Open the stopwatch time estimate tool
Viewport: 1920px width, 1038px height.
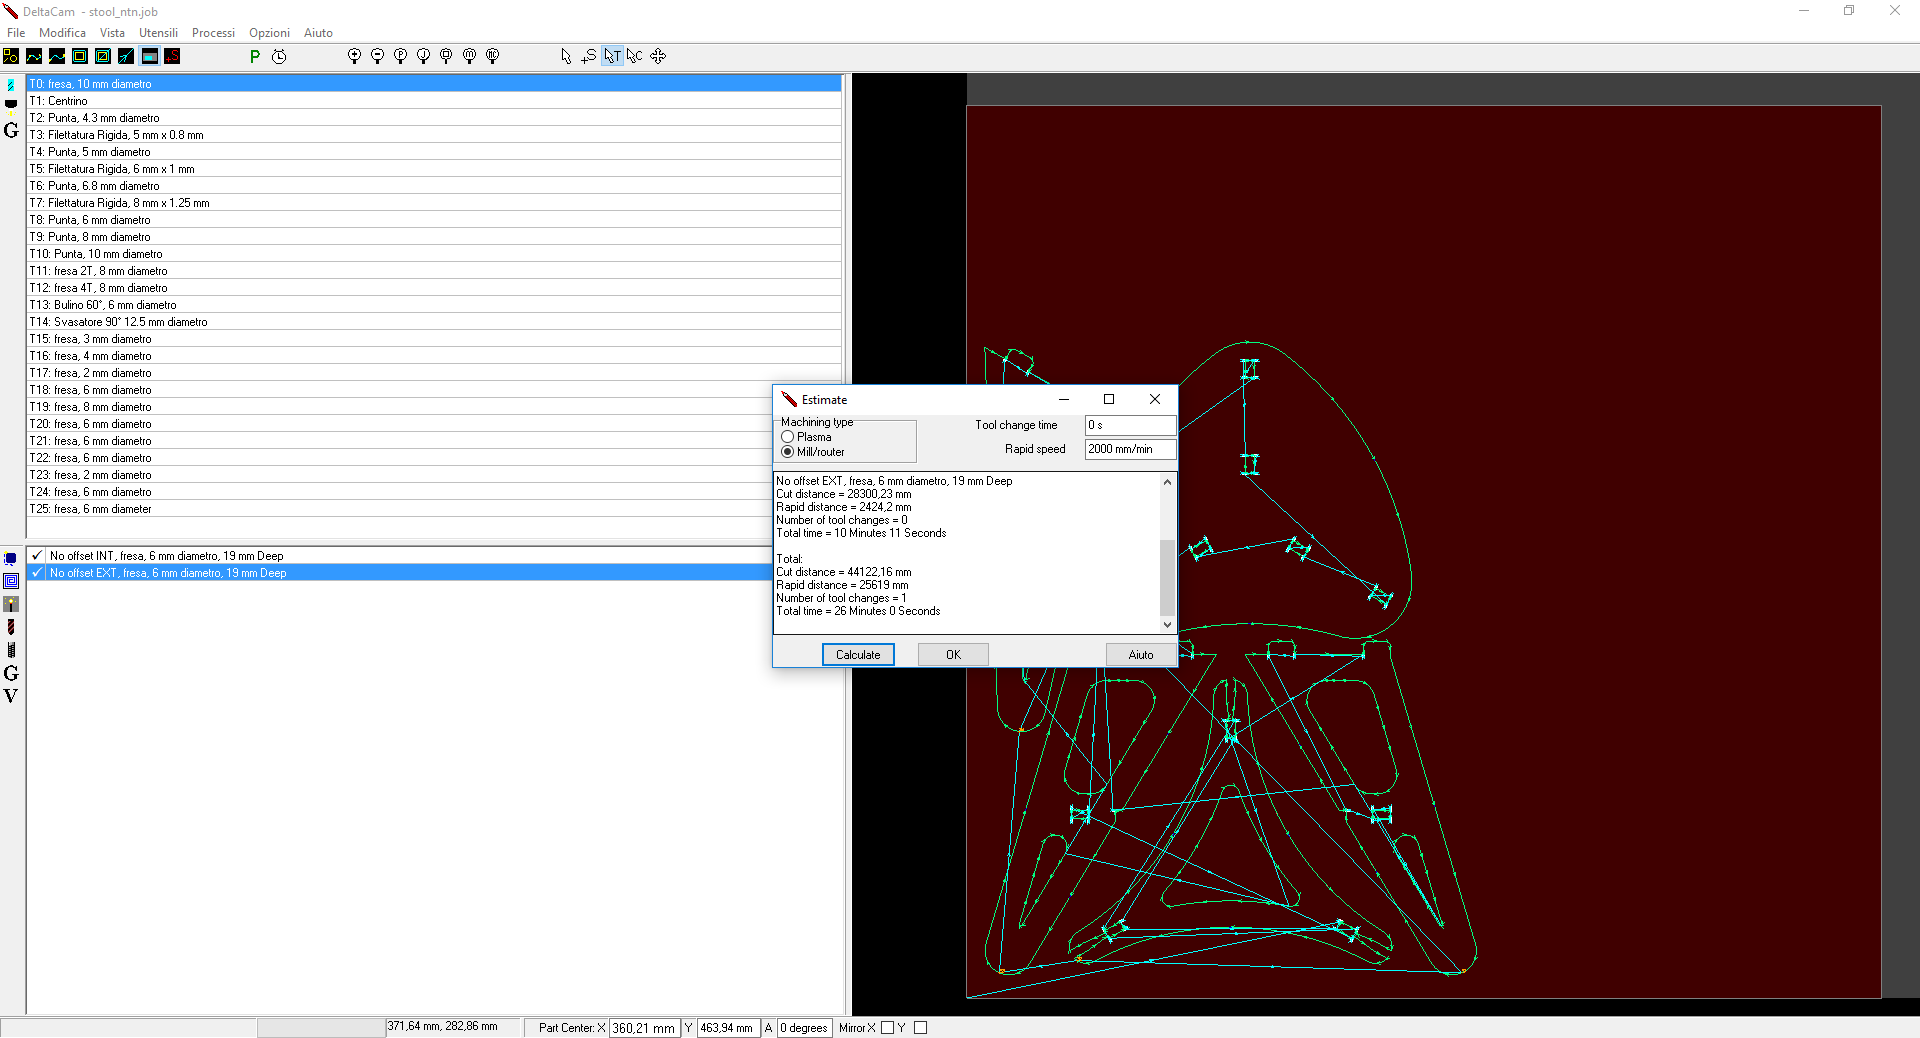click(x=279, y=56)
